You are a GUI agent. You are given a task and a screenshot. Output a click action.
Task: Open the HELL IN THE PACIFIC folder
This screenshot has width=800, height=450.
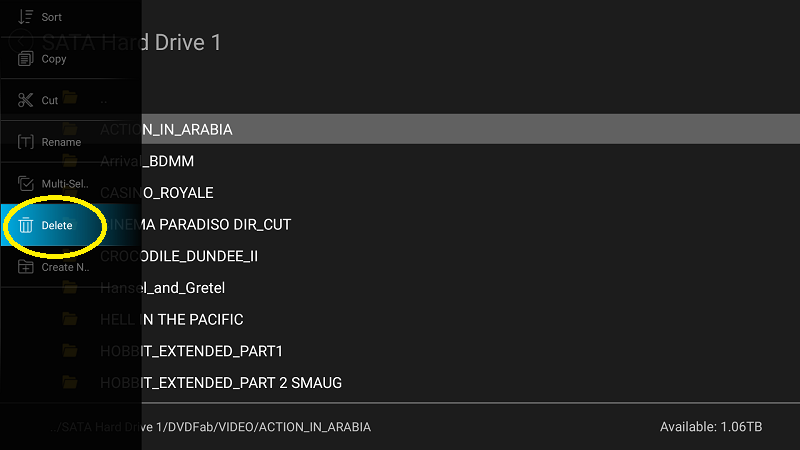[400, 319]
